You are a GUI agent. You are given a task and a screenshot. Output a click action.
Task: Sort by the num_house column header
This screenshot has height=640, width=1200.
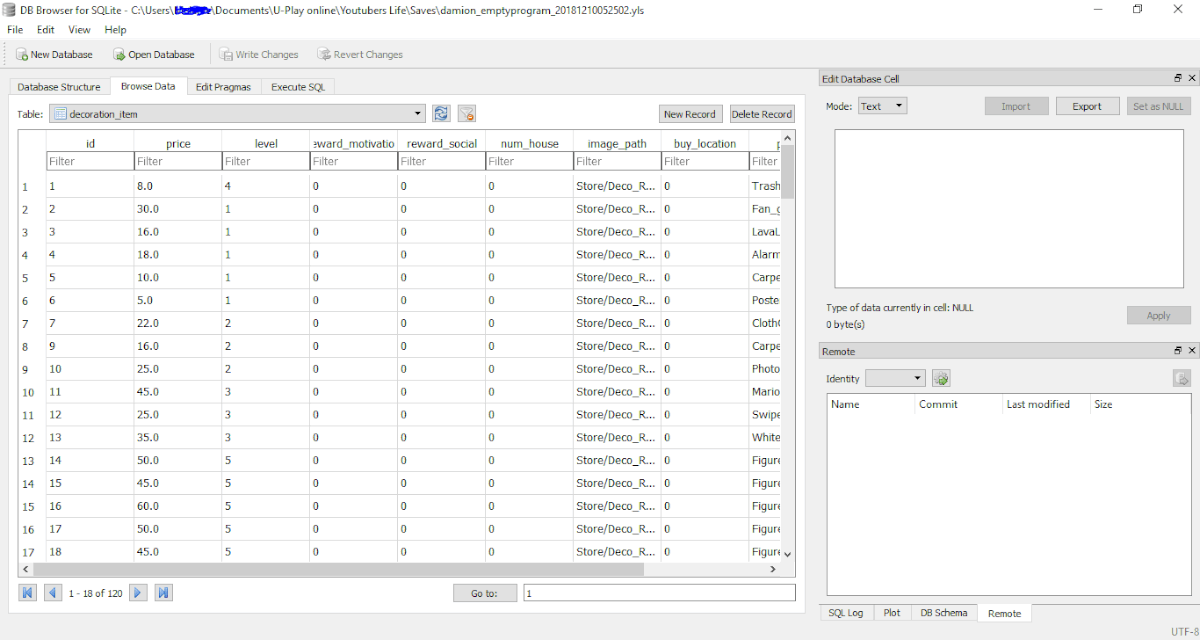pyautogui.click(x=529, y=143)
